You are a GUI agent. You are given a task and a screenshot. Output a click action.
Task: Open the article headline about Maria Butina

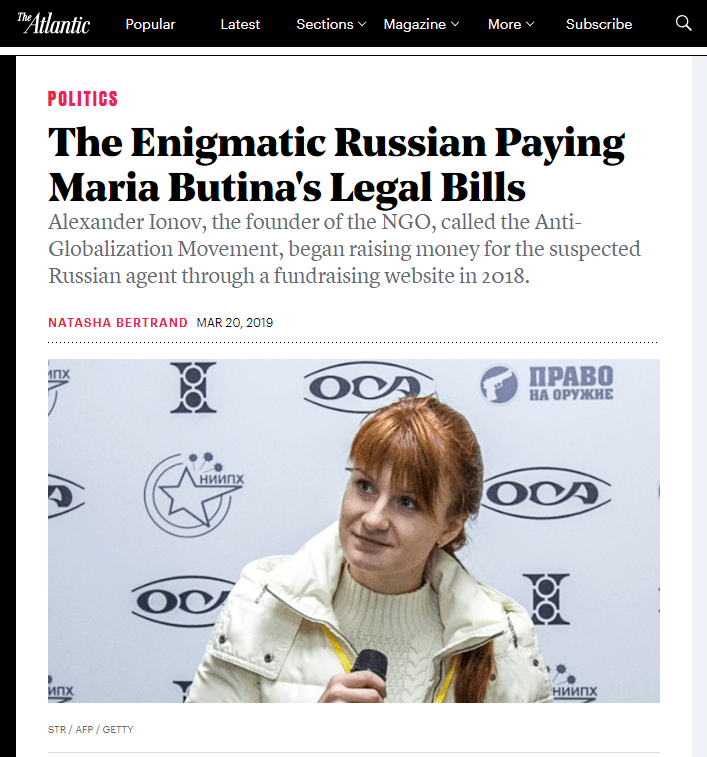(337, 164)
